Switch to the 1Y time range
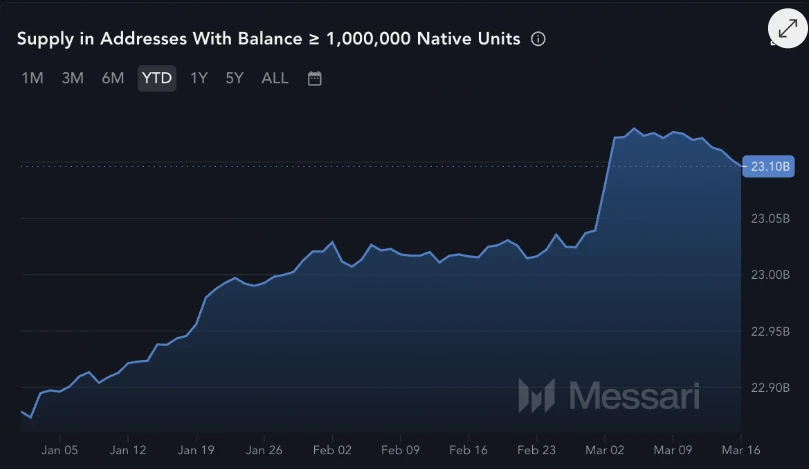Viewport: 809px width, 469px height. (199, 78)
